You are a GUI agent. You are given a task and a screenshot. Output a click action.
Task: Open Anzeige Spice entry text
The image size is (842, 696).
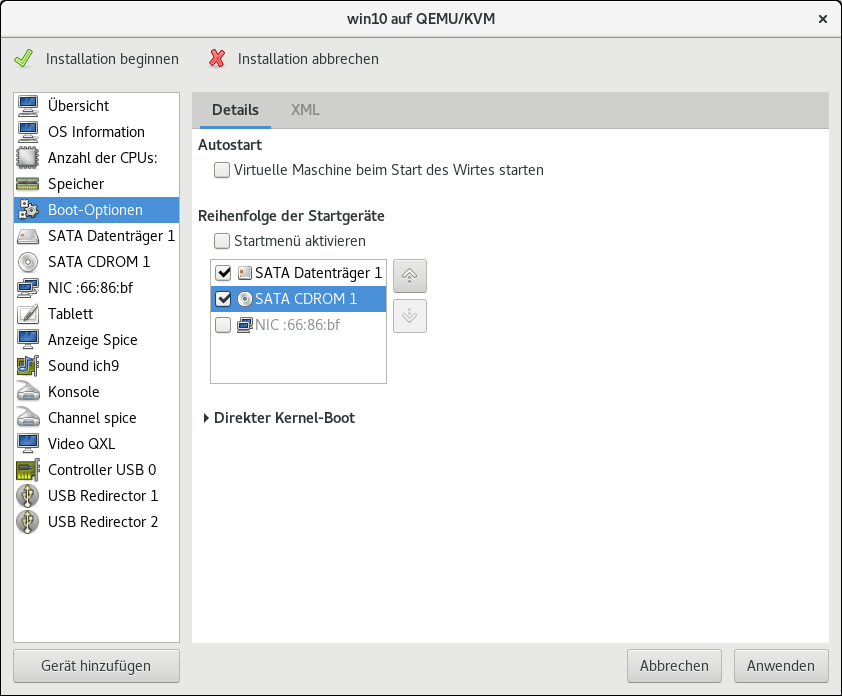point(93,340)
